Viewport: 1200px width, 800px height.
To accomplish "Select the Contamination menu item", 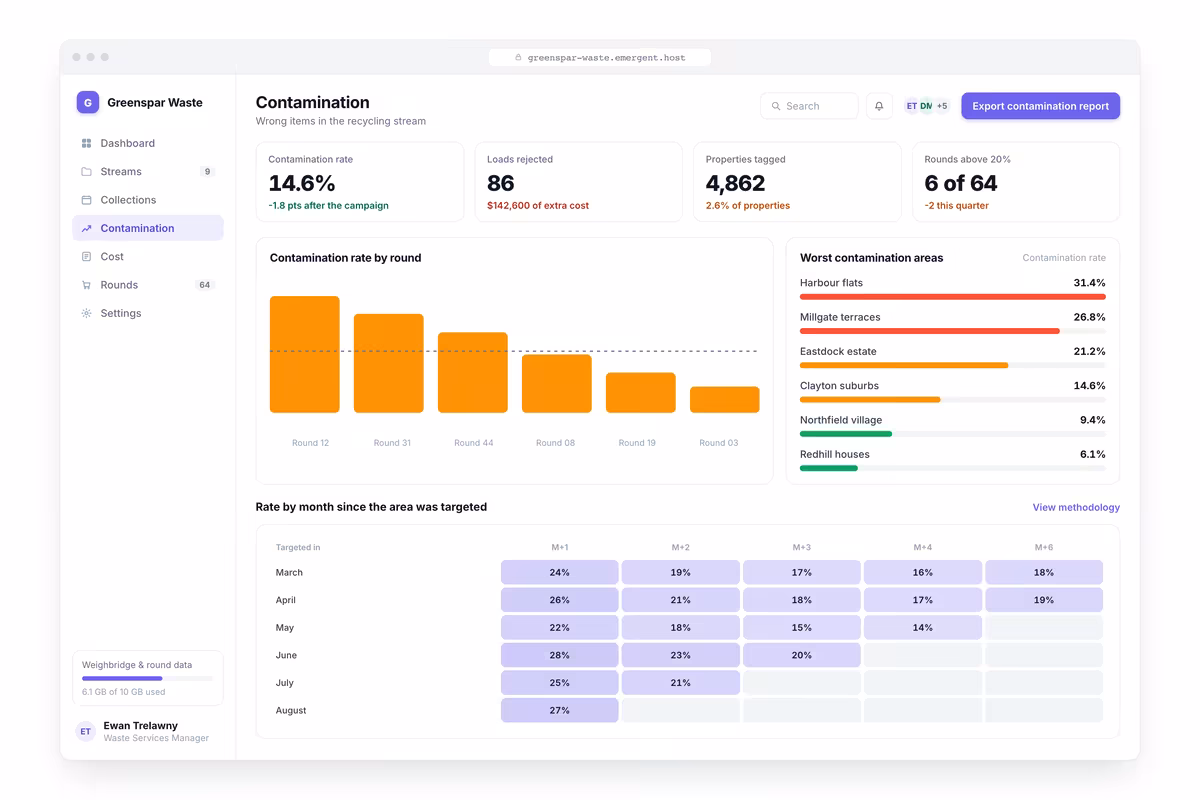I will coord(148,228).
